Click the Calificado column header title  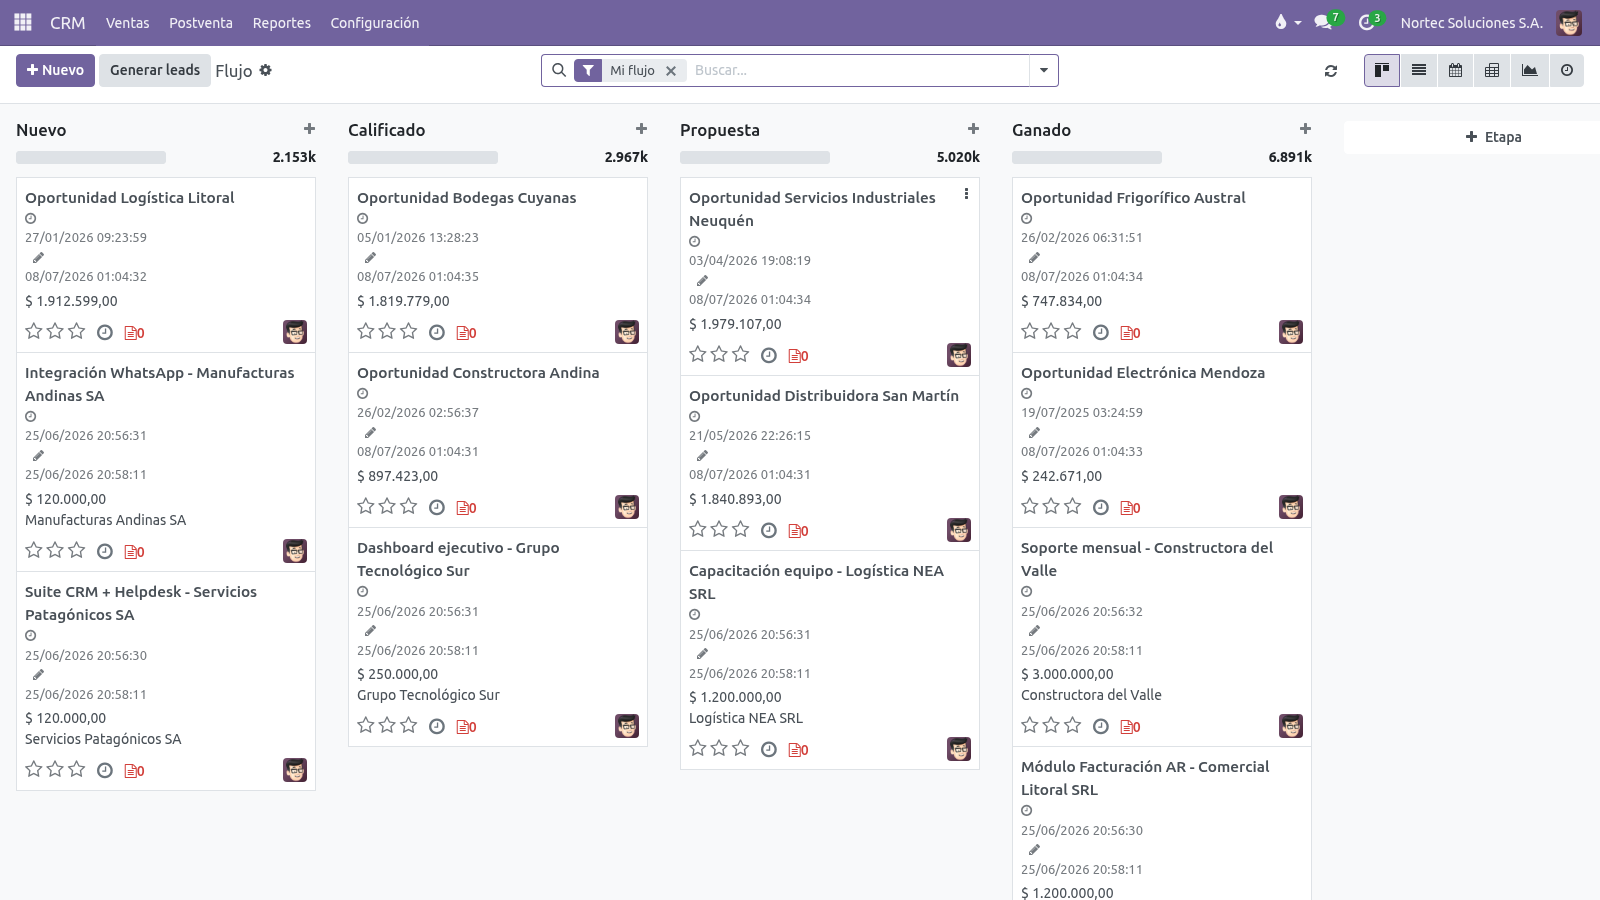click(387, 130)
